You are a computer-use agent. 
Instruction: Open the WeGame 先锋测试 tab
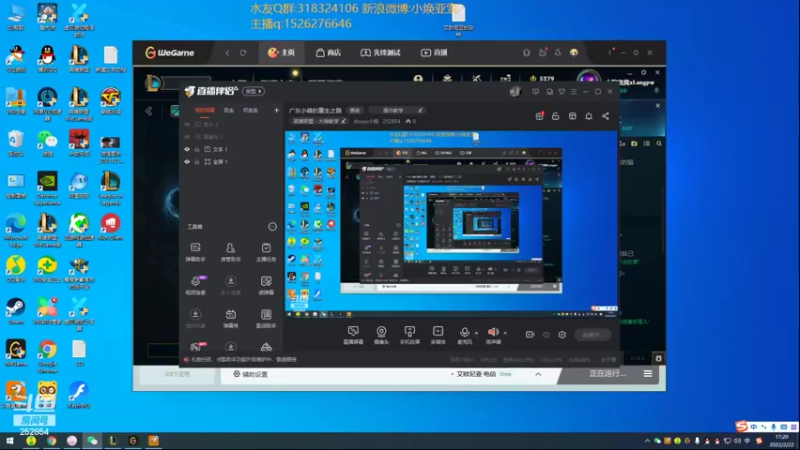click(381, 53)
